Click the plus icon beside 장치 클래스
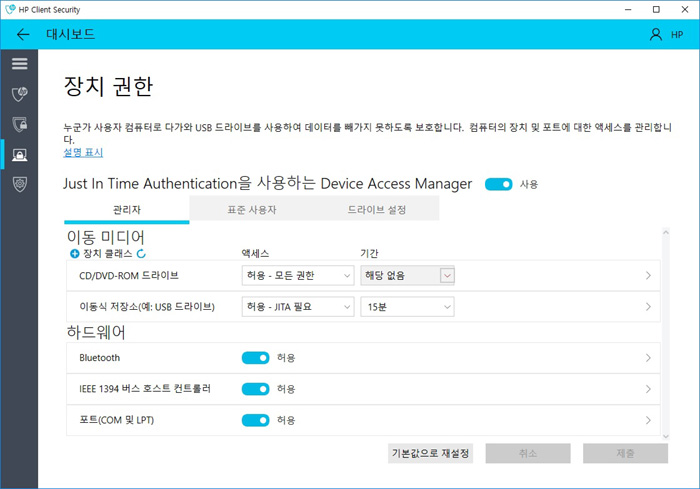Viewport: 700px width, 489px height. 73,254
